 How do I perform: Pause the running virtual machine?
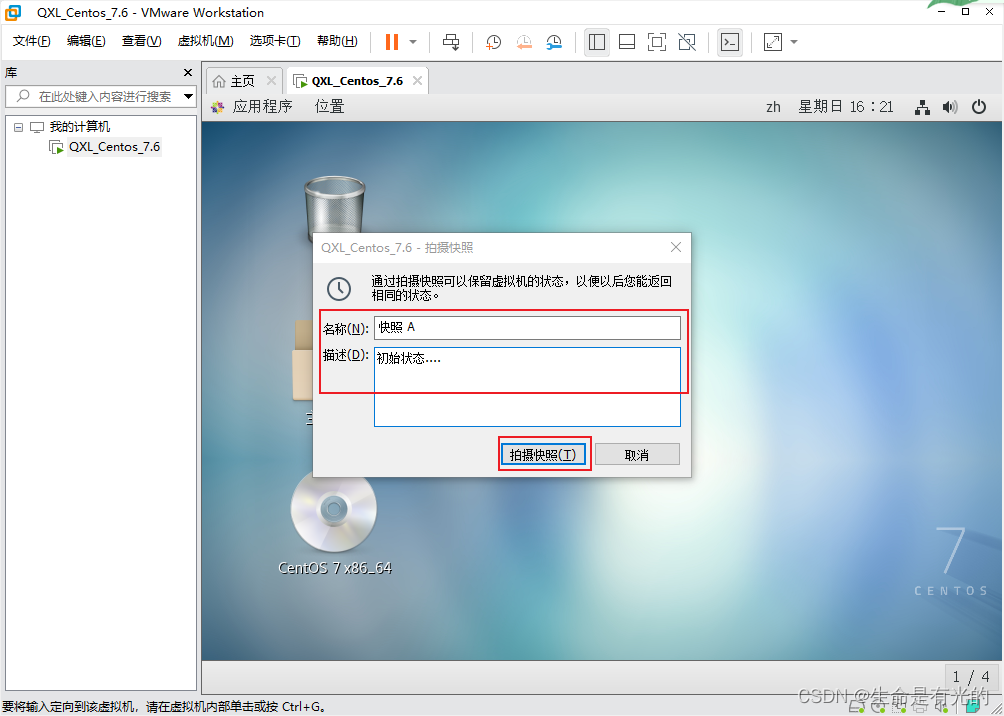point(392,42)
